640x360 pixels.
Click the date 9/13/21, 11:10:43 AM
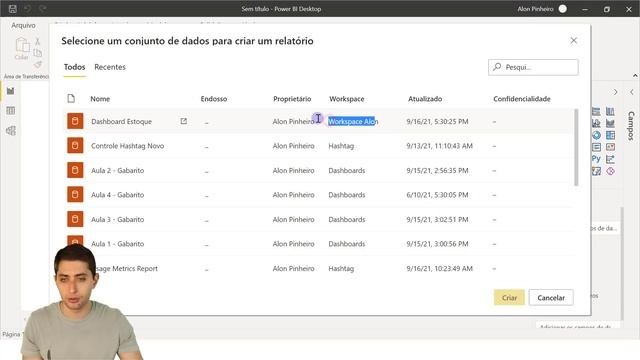click(x=439, y=146)
